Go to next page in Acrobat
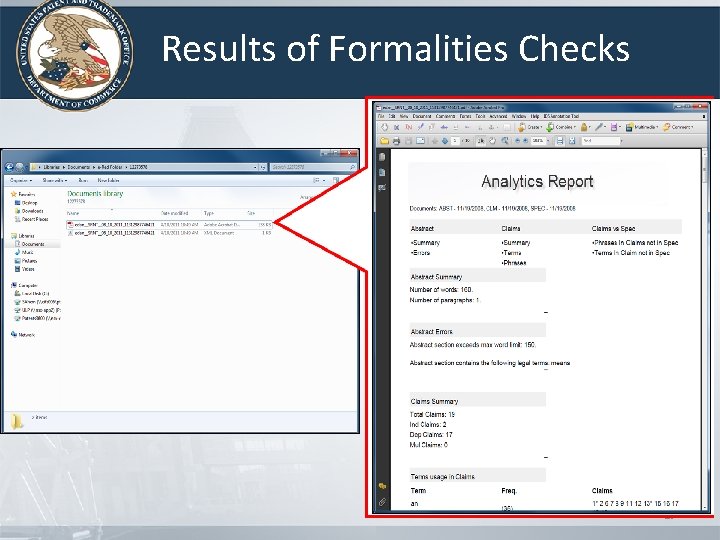 coord(445,141)
